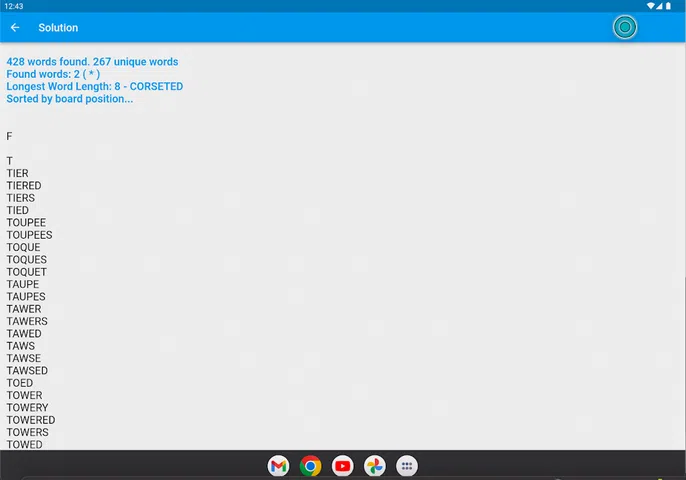
Task: Click the Longest Word Length CORSETED line
Action: pyautogui.click(x=94, y=87)
